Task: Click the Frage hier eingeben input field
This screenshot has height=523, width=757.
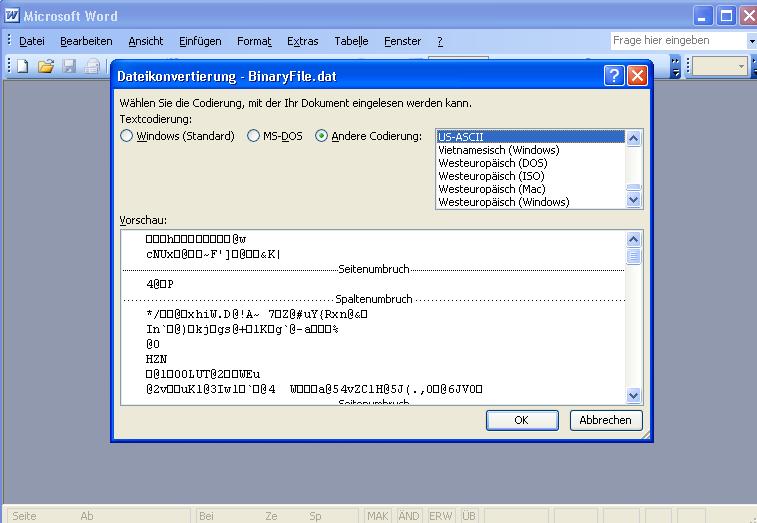Action: coord(678,41)
